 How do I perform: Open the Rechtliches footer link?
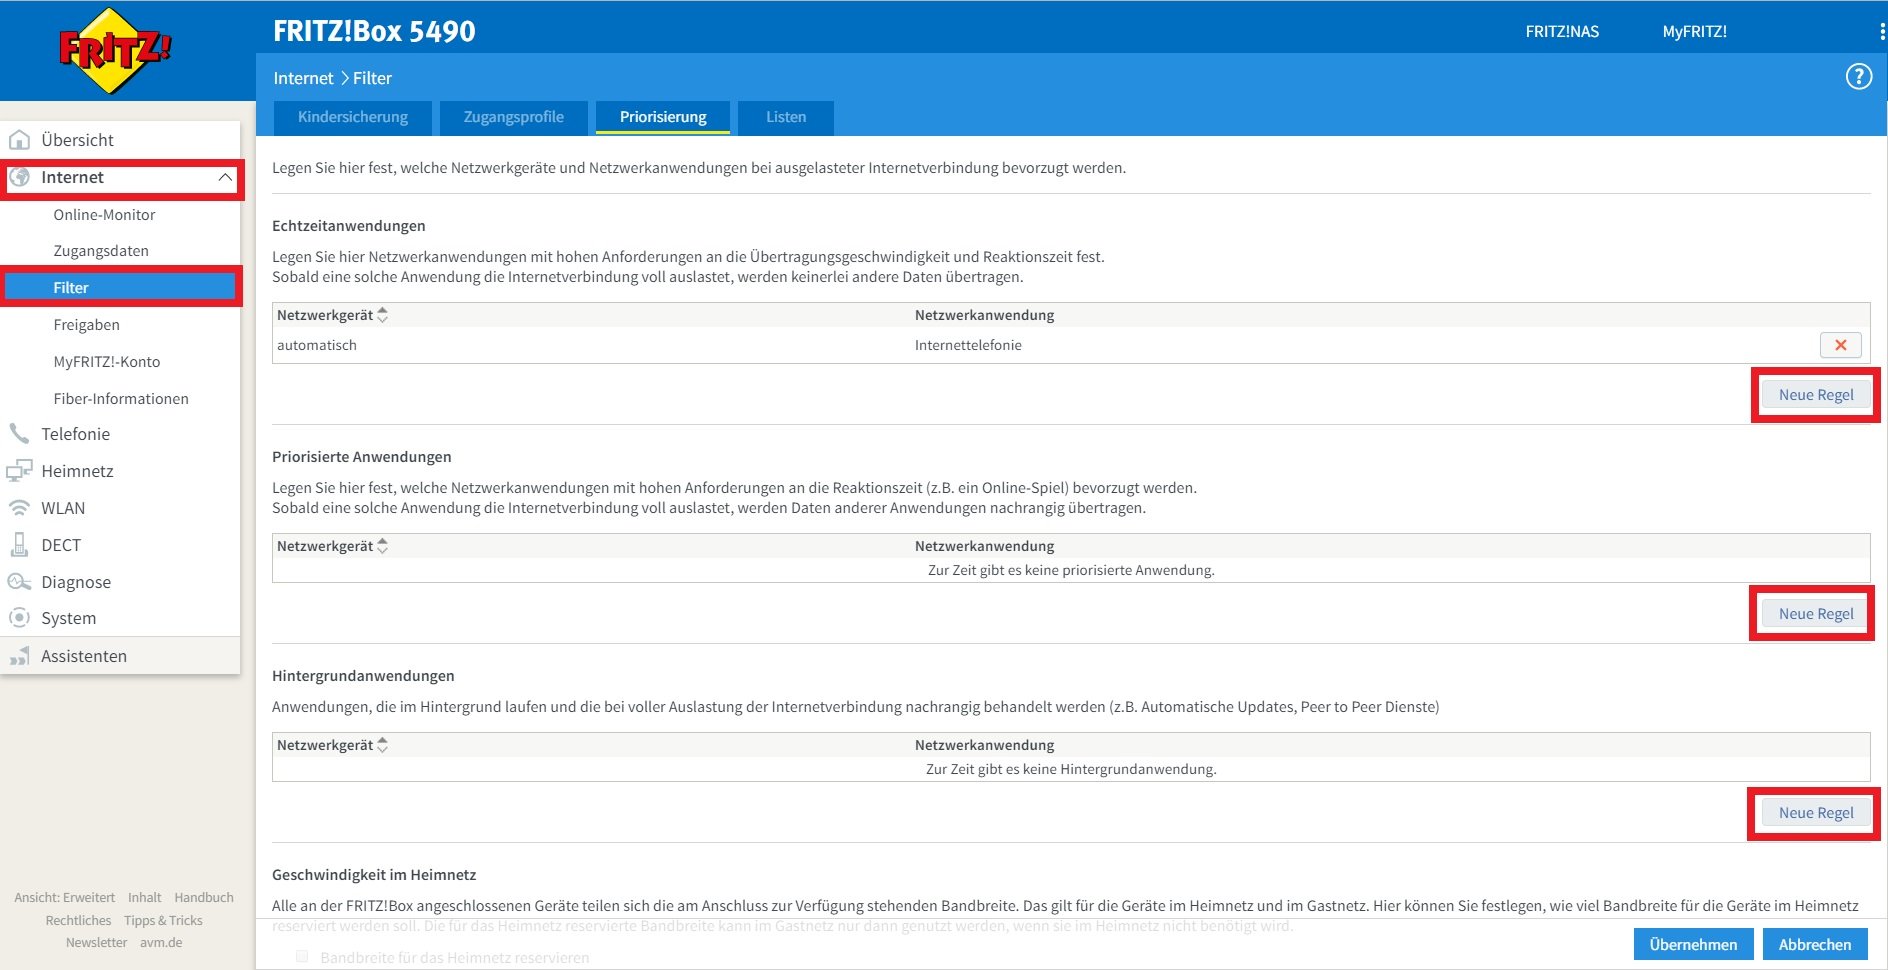coord(78,921)
